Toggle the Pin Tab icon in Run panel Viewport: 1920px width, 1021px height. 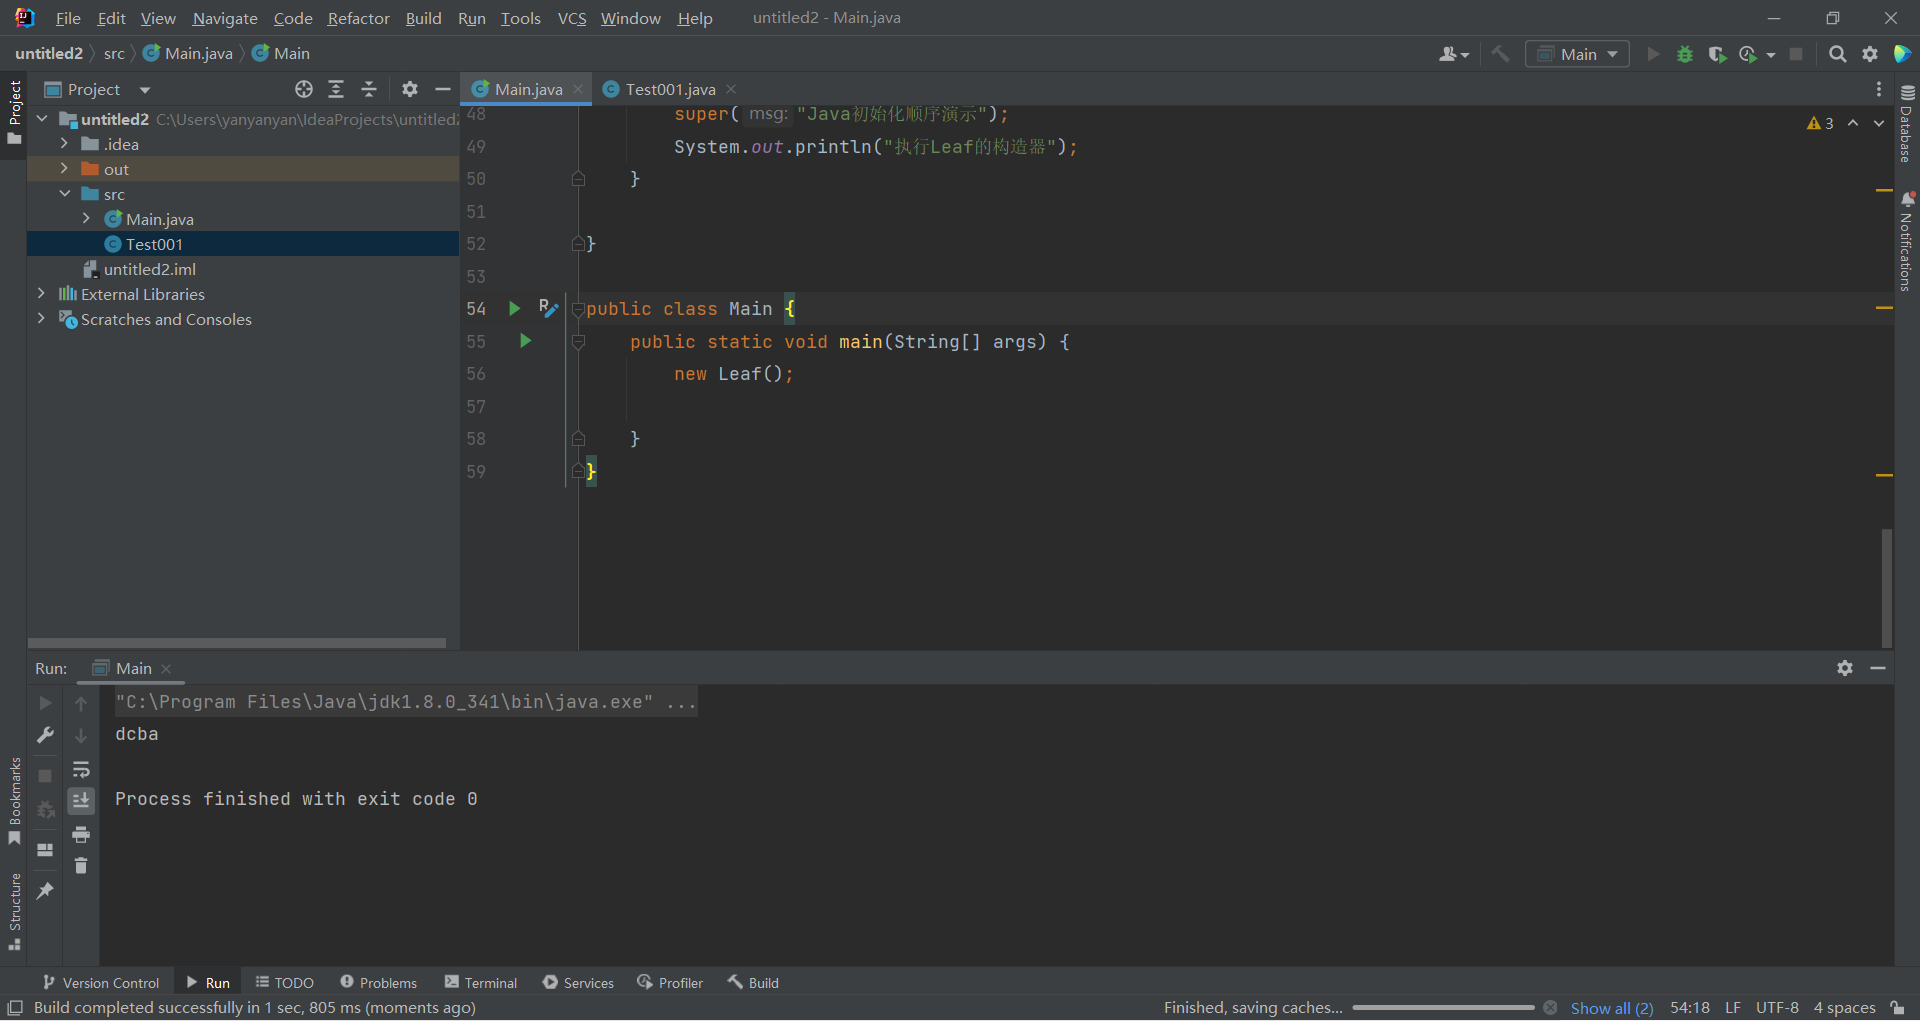click(x=45, y=891)
